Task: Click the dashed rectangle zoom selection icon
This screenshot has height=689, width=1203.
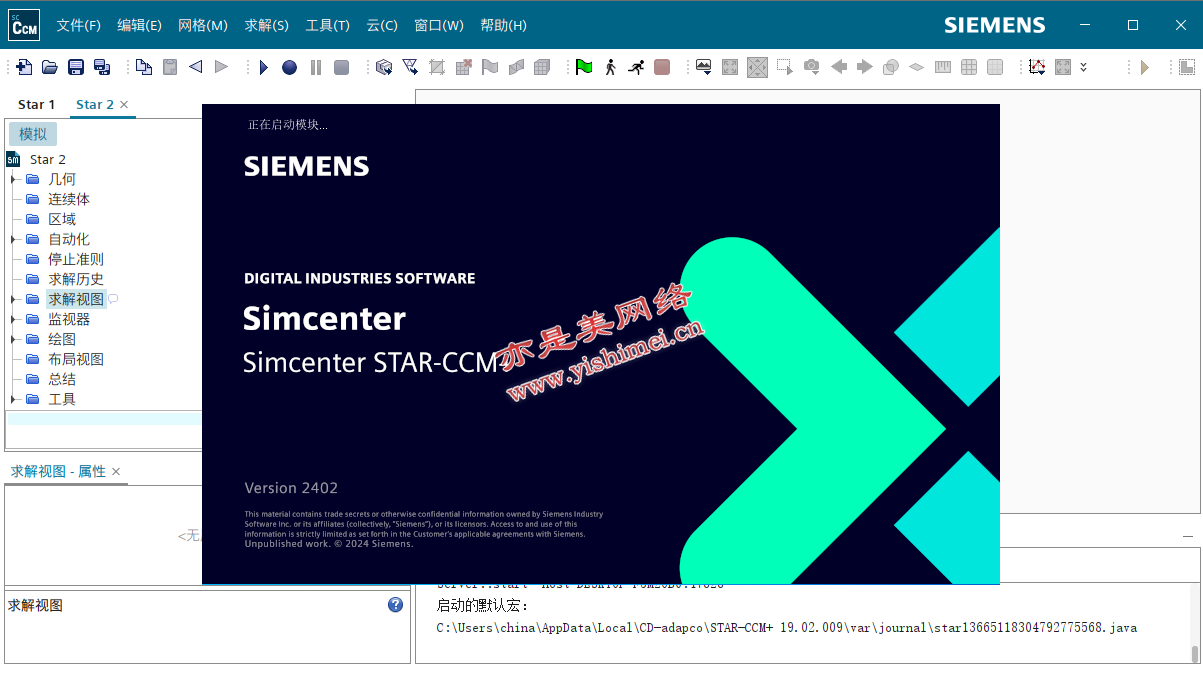Action: (x=785, y=67)
